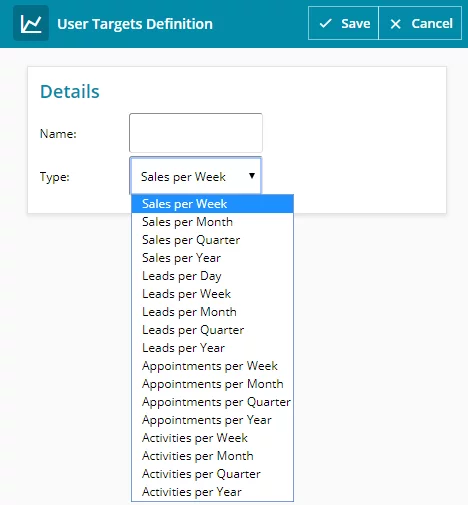Choose Leads per Week option
The height and width of the screenshot is (505, 468).
tap(212, 294)
